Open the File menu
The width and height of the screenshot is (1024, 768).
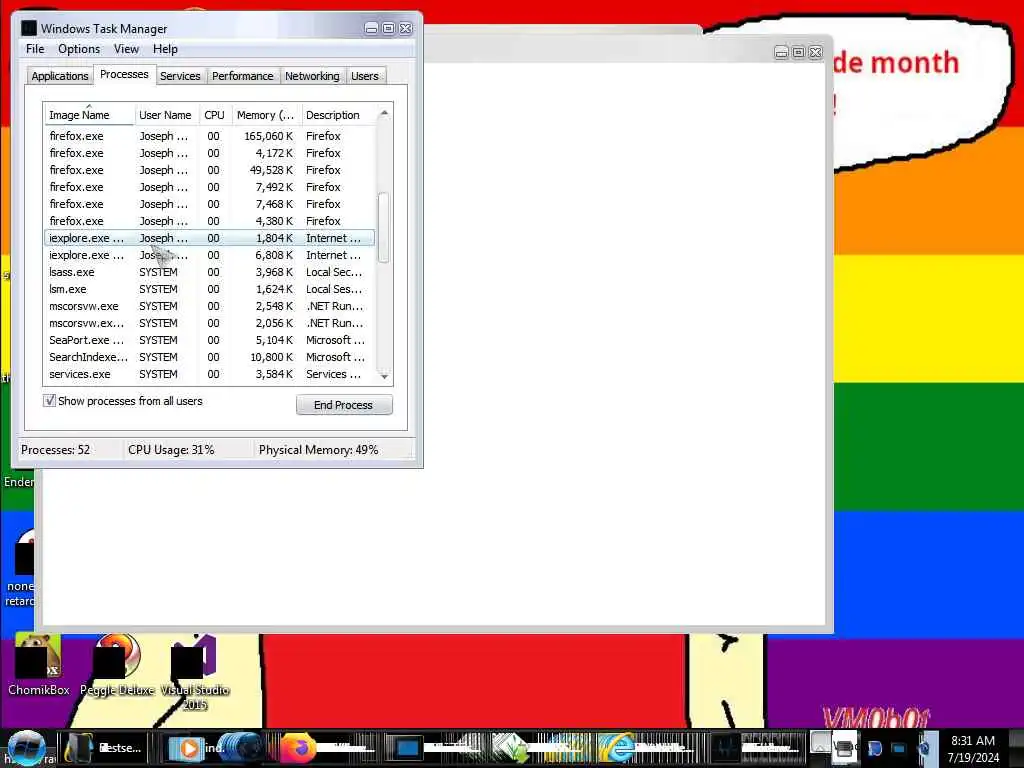click(x=35, y=49)
